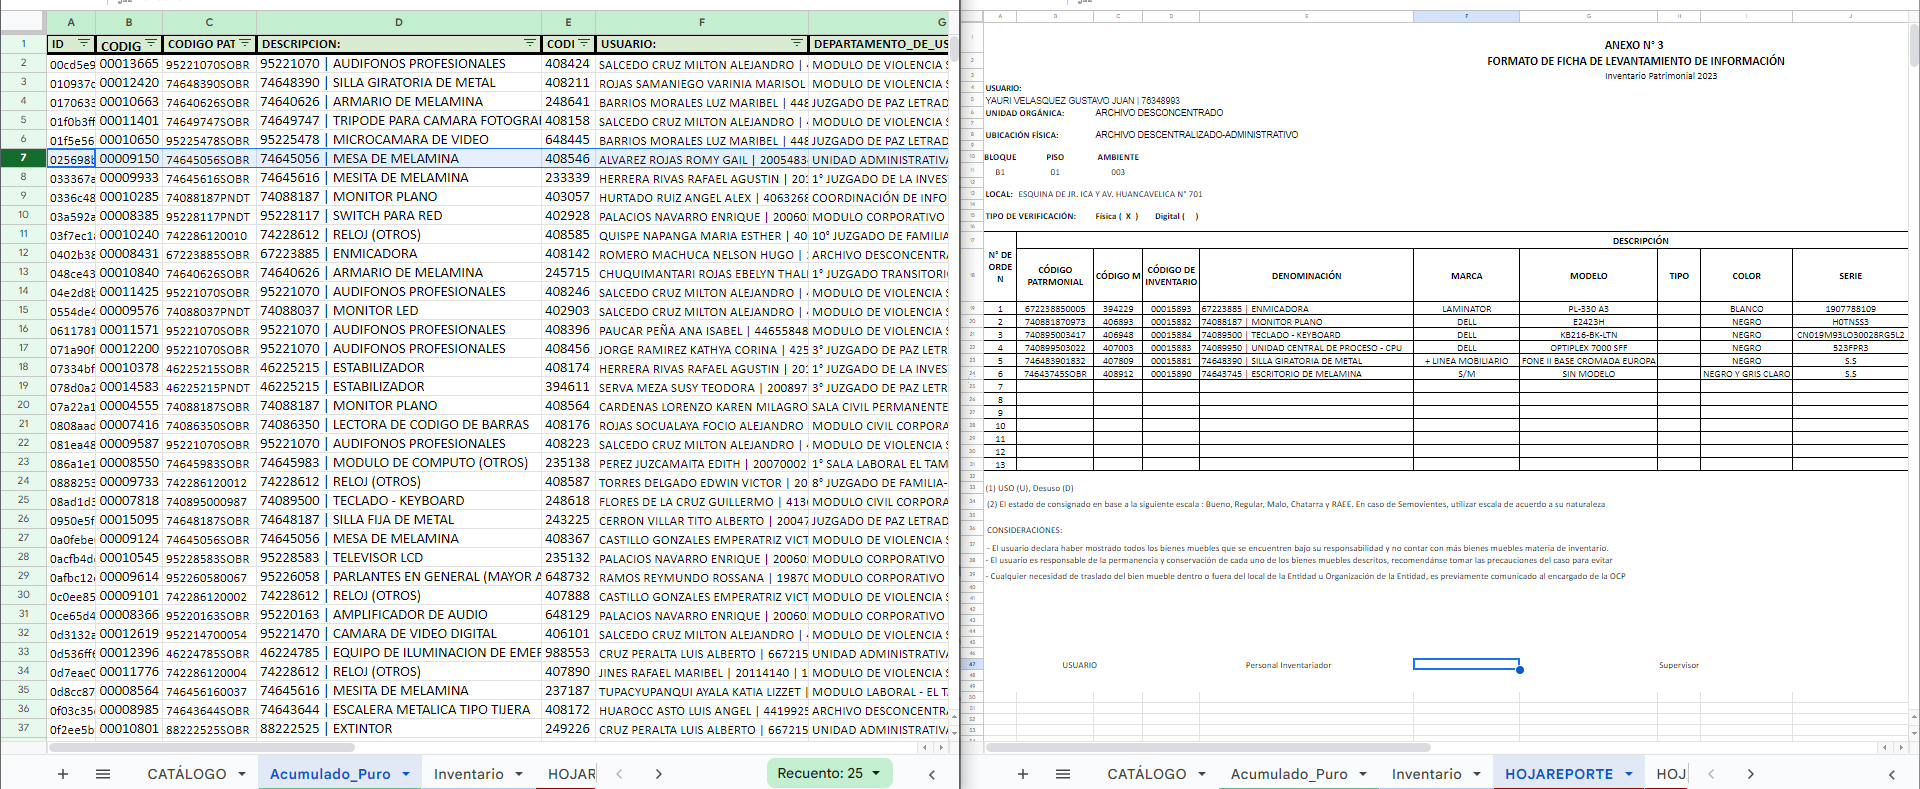Open the filter icon on DESCRIPCION column

point(529,43)
